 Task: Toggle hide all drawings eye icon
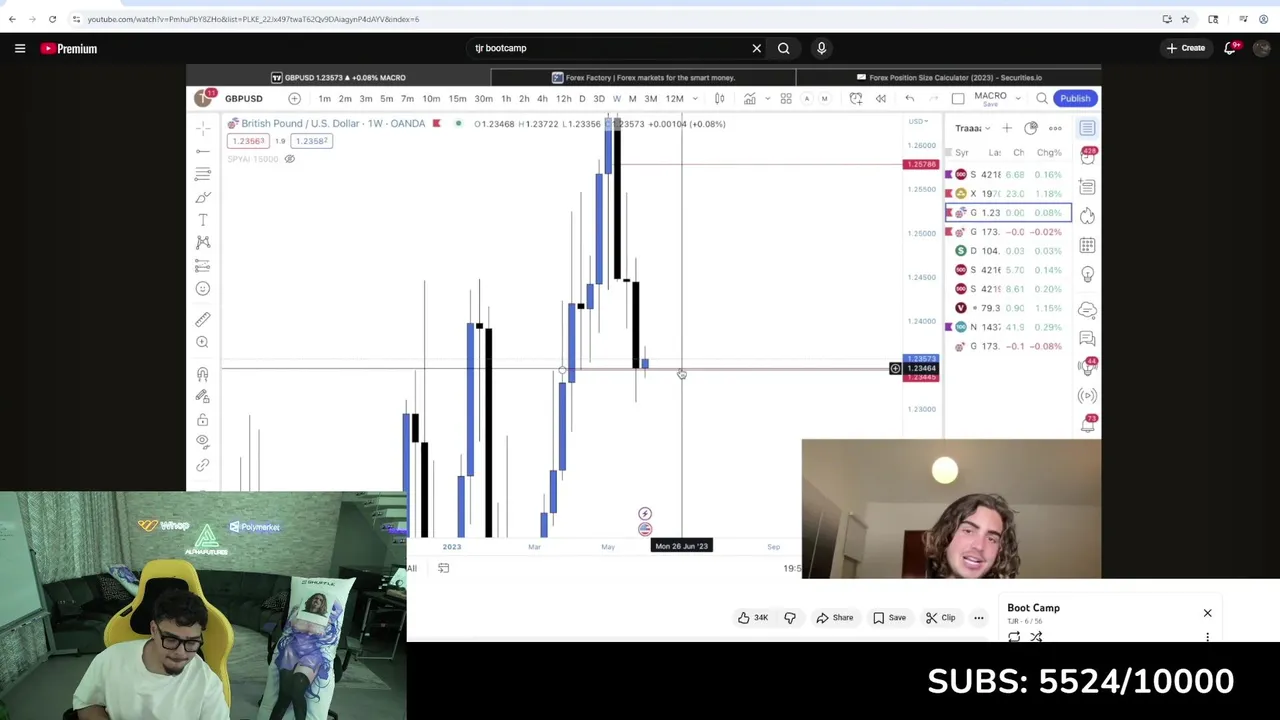203,441
